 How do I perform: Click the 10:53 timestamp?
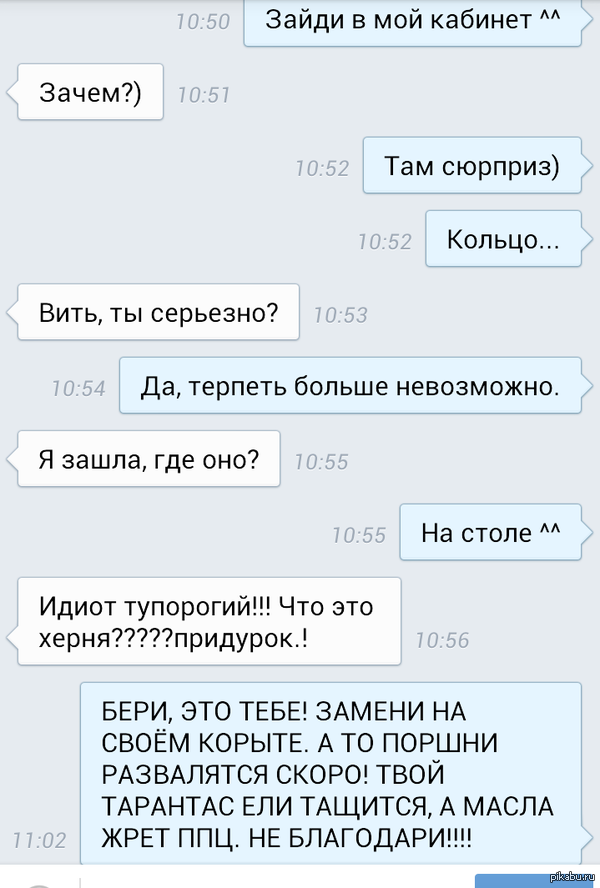coord(341,315)
